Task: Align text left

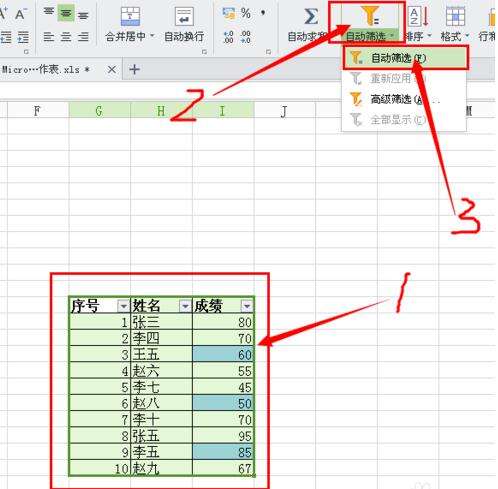Action: (49, 37)
